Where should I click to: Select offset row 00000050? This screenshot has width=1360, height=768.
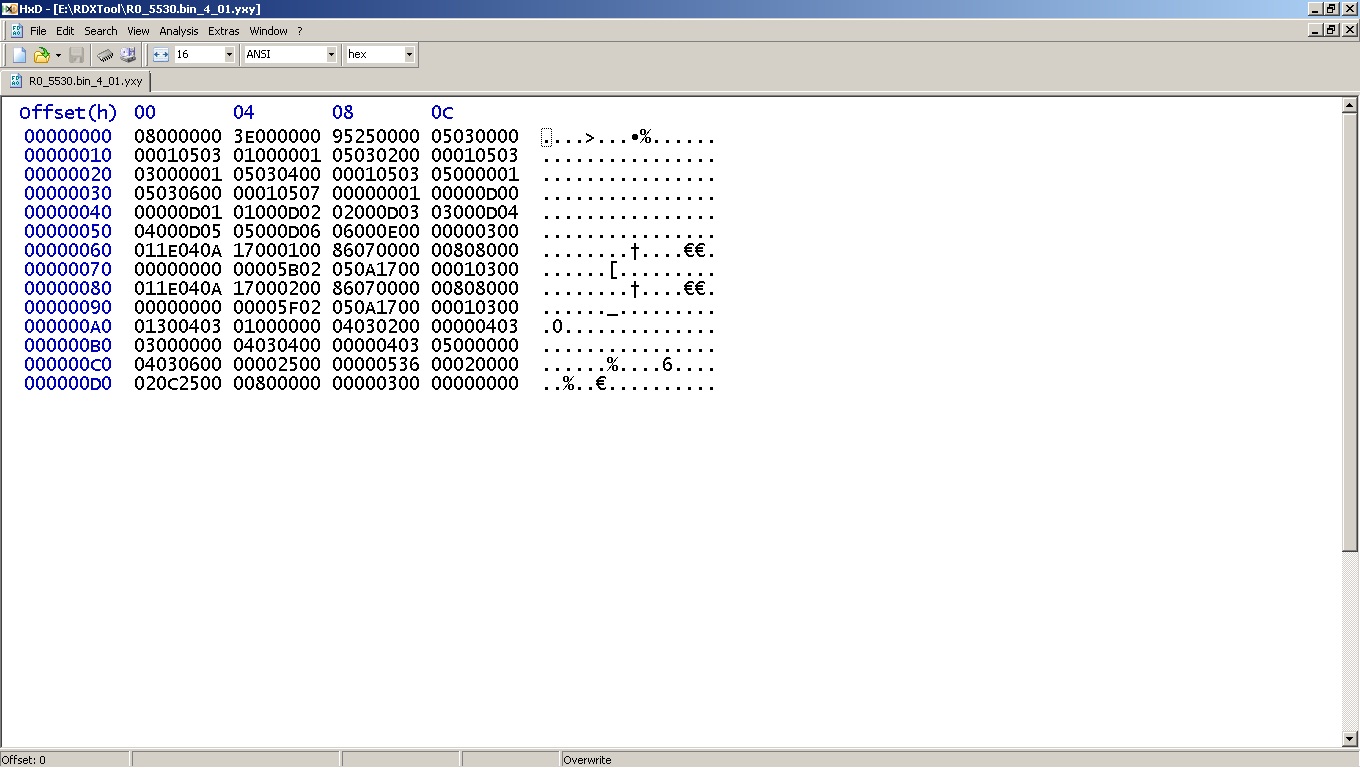tap(68, 231)
